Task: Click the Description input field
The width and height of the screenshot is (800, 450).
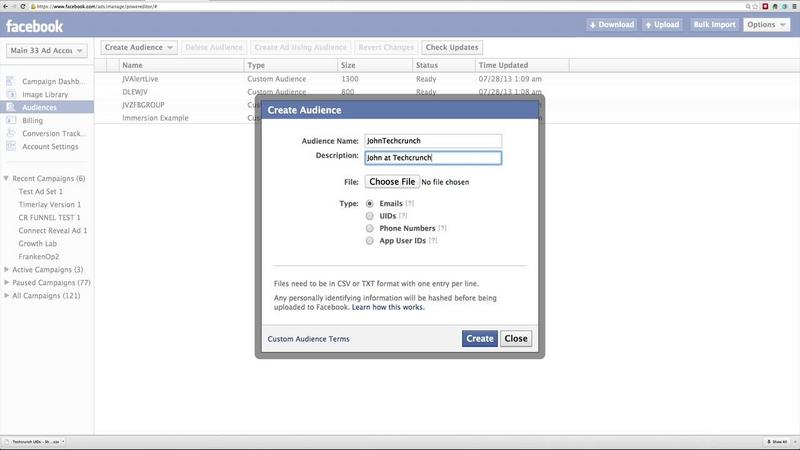Action: pos(433,158)
